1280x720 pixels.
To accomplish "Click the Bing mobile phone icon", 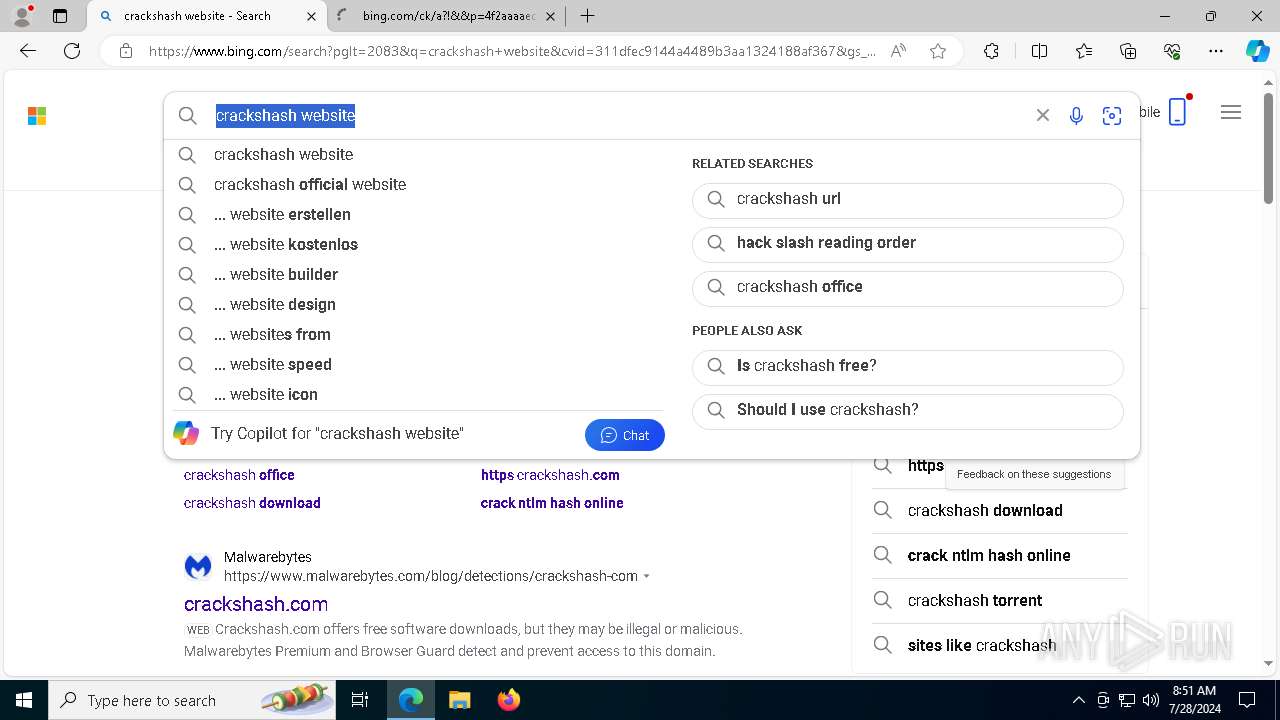I will tap(1178, 111).
